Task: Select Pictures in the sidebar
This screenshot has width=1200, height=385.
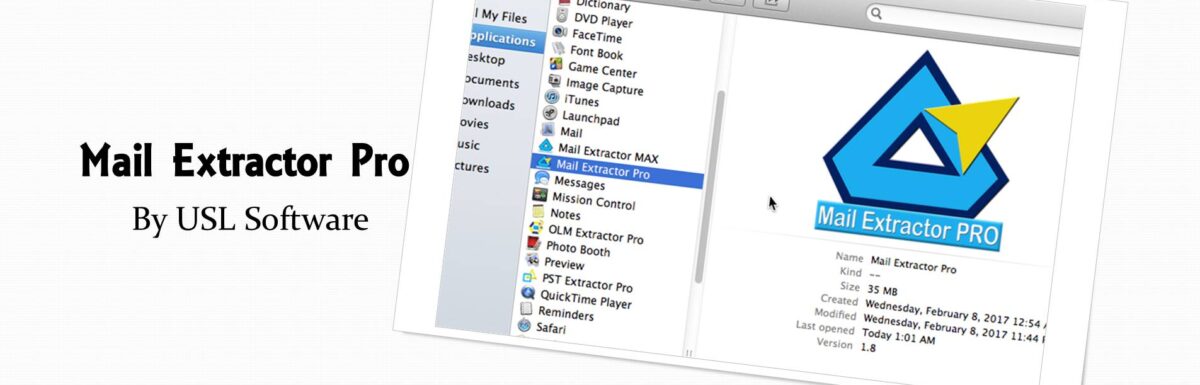Action: coord(470,167)
